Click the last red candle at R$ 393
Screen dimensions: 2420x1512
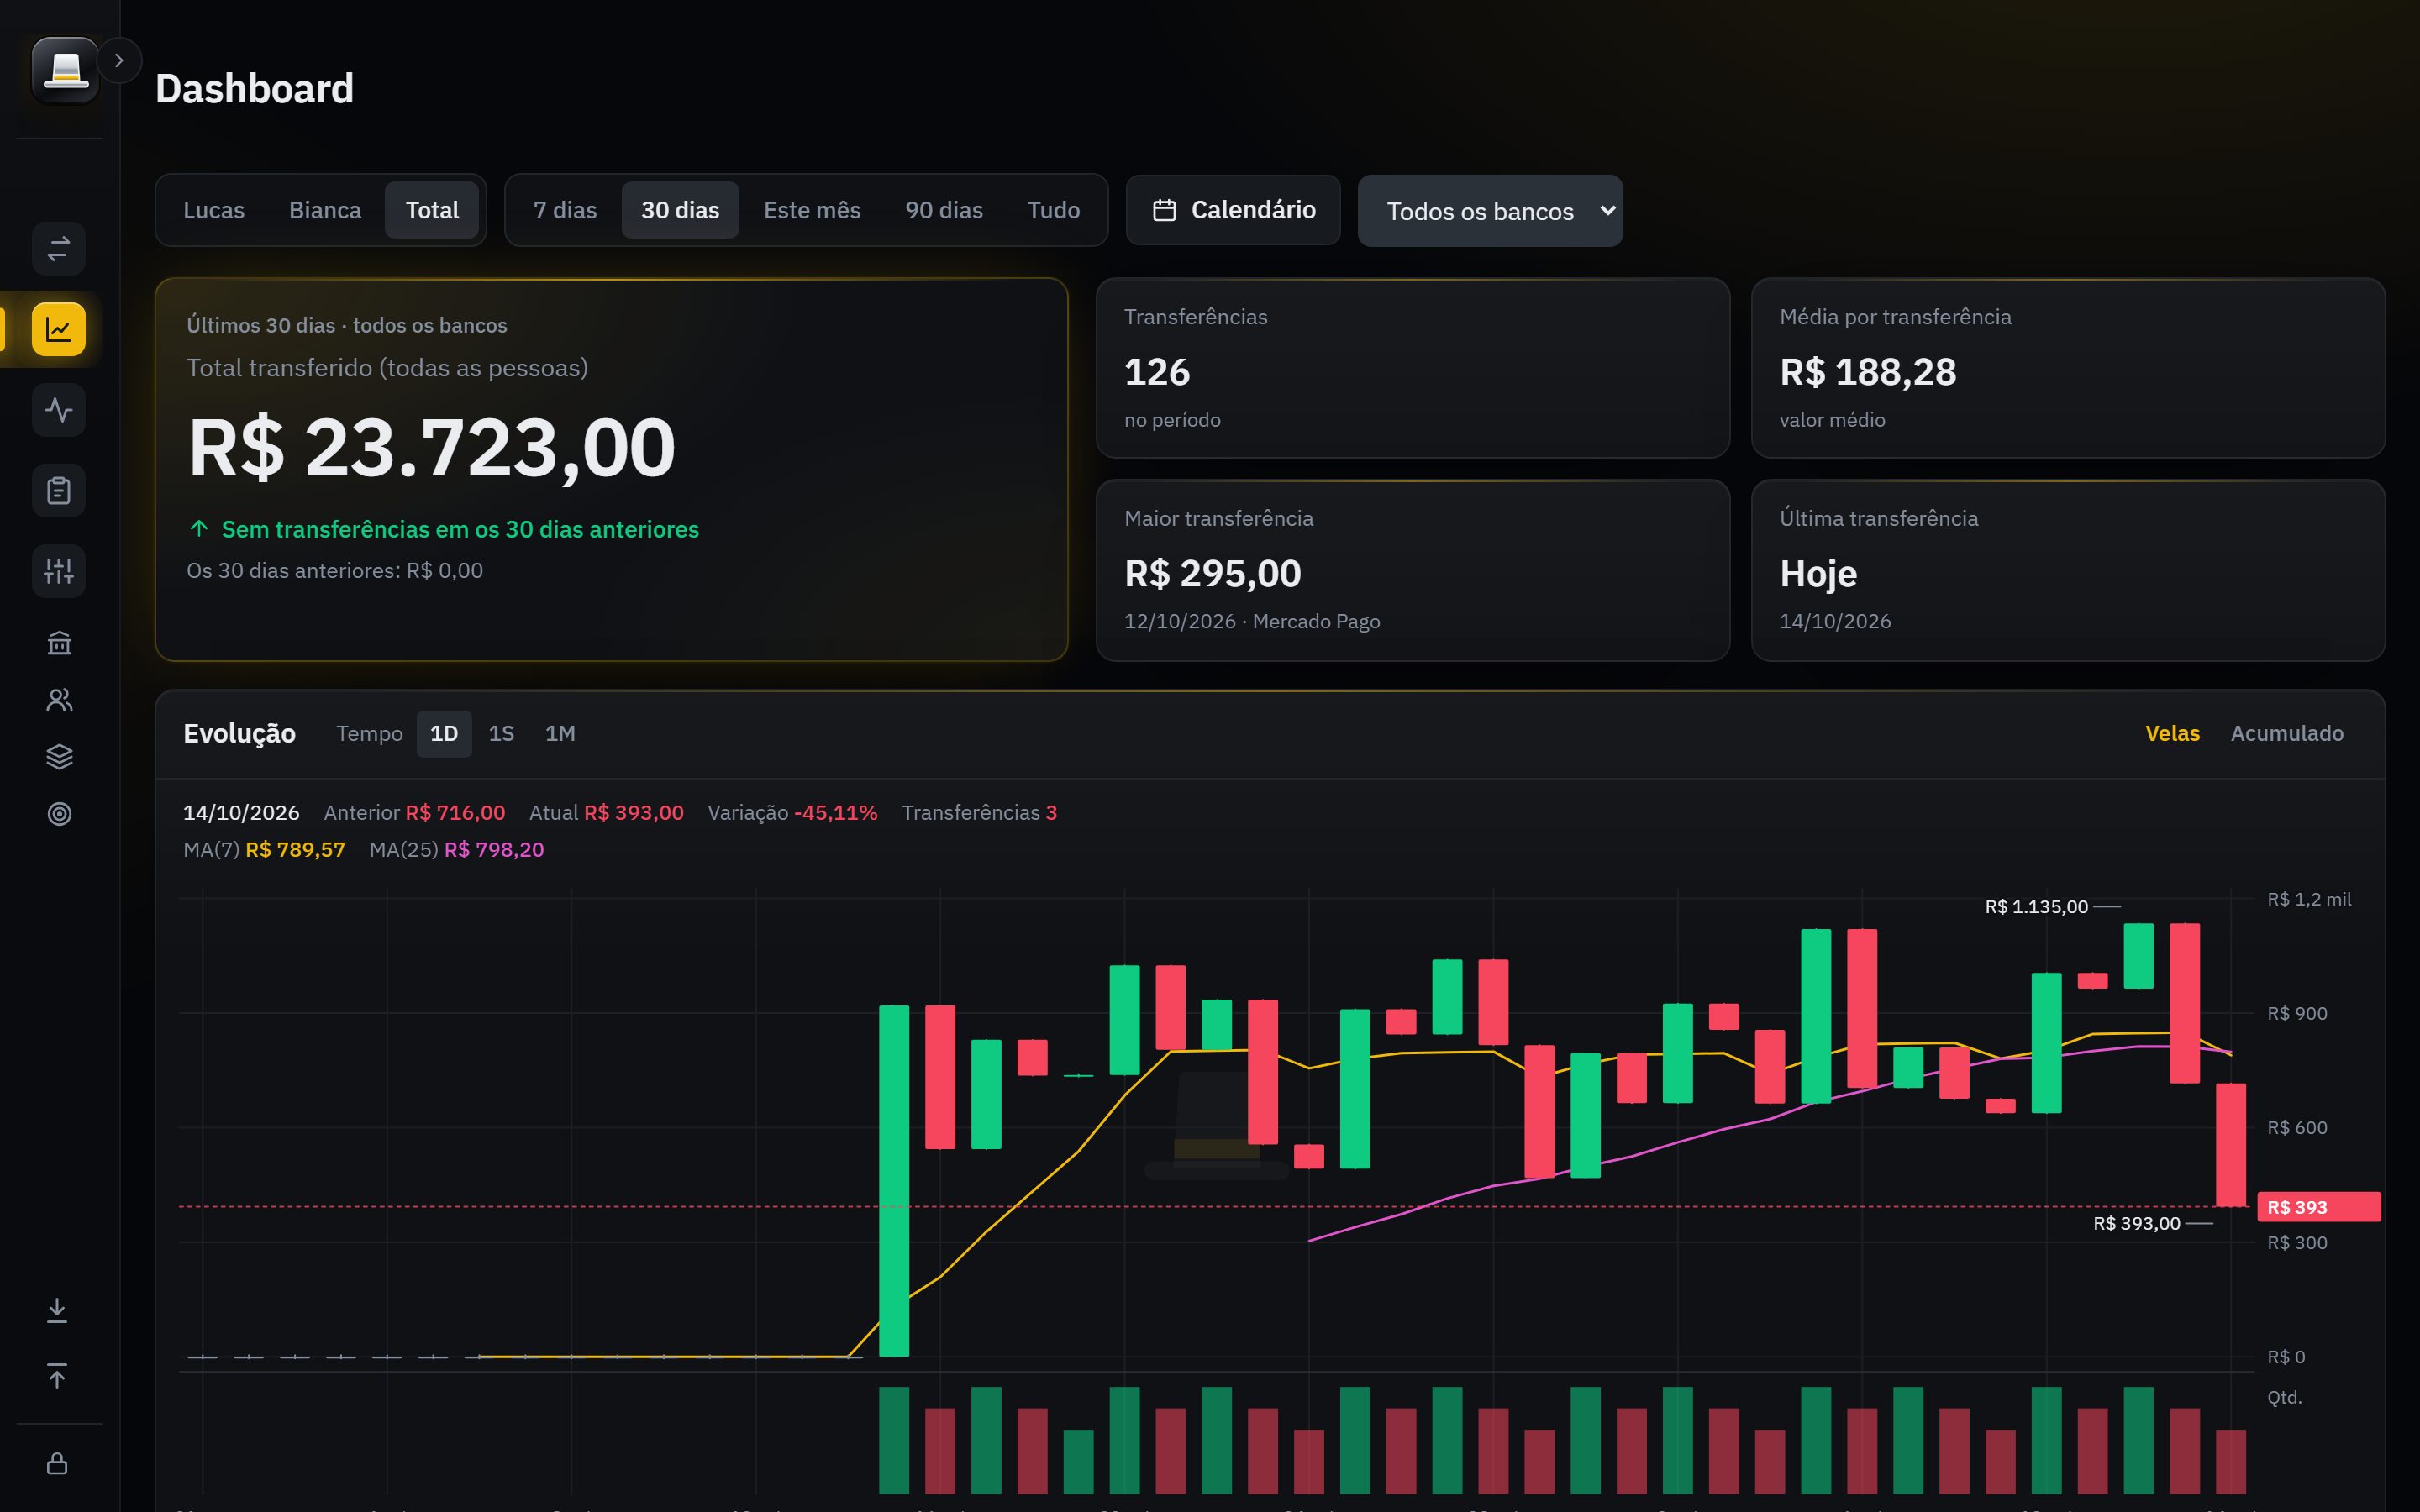click(2231, 1145)
